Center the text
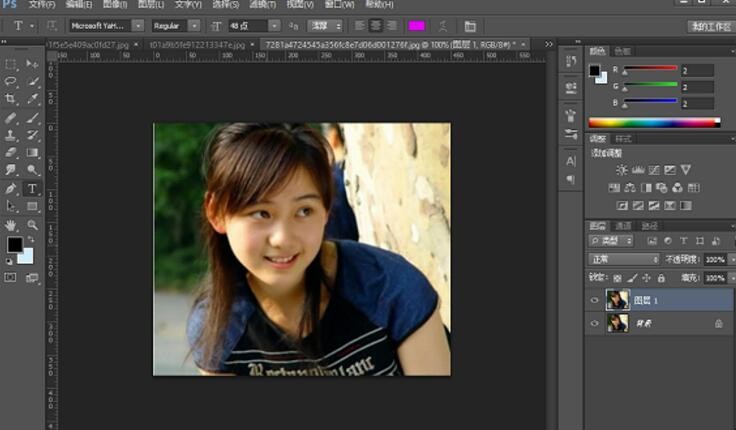 (x=376, y=26)
